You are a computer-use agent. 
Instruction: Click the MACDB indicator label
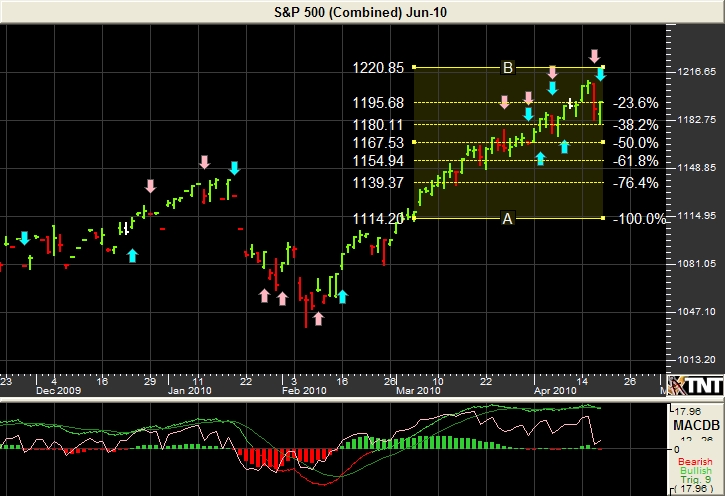[x=696, y=425]
